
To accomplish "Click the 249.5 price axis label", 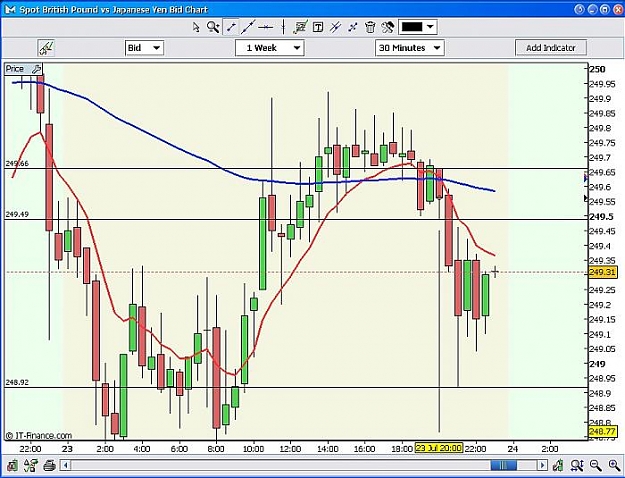I will [x=602, y=216].
